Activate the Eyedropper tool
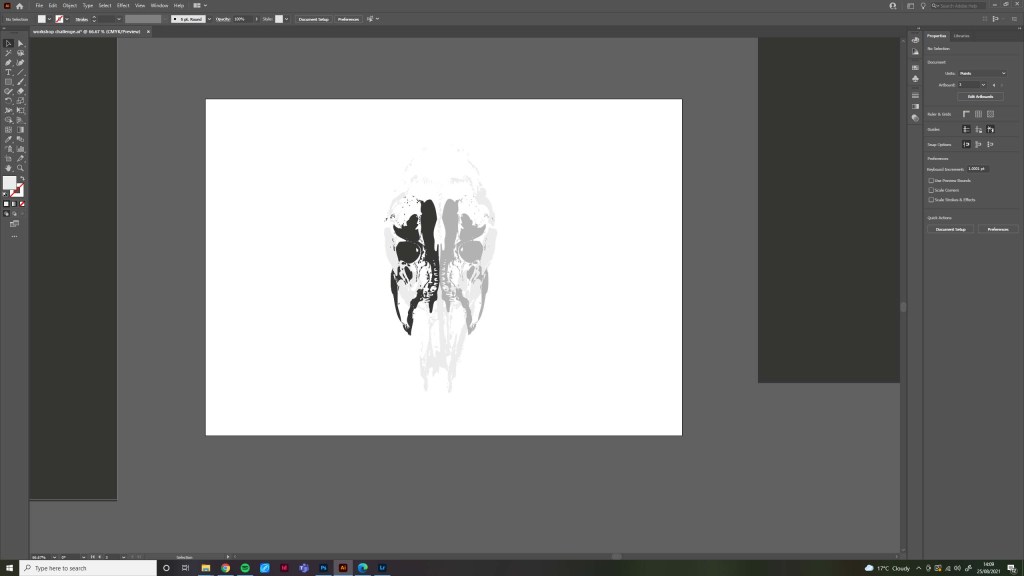Viewport: 1024px width, 576px height. 9,139
